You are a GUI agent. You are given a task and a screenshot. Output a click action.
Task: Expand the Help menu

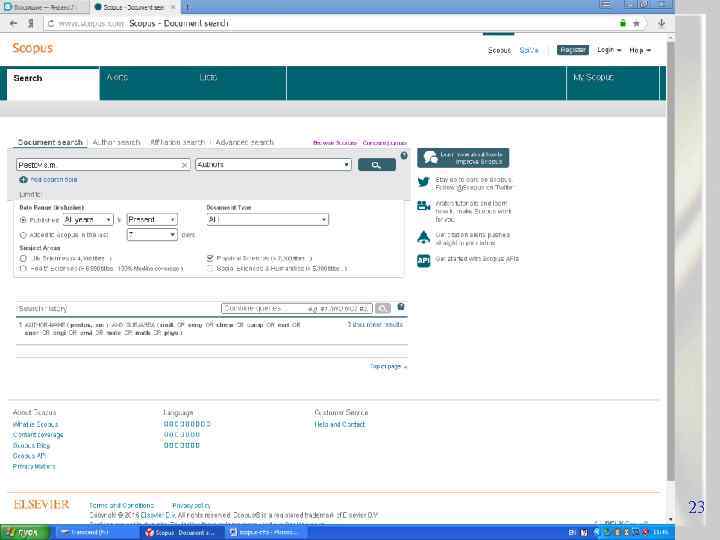640,51
